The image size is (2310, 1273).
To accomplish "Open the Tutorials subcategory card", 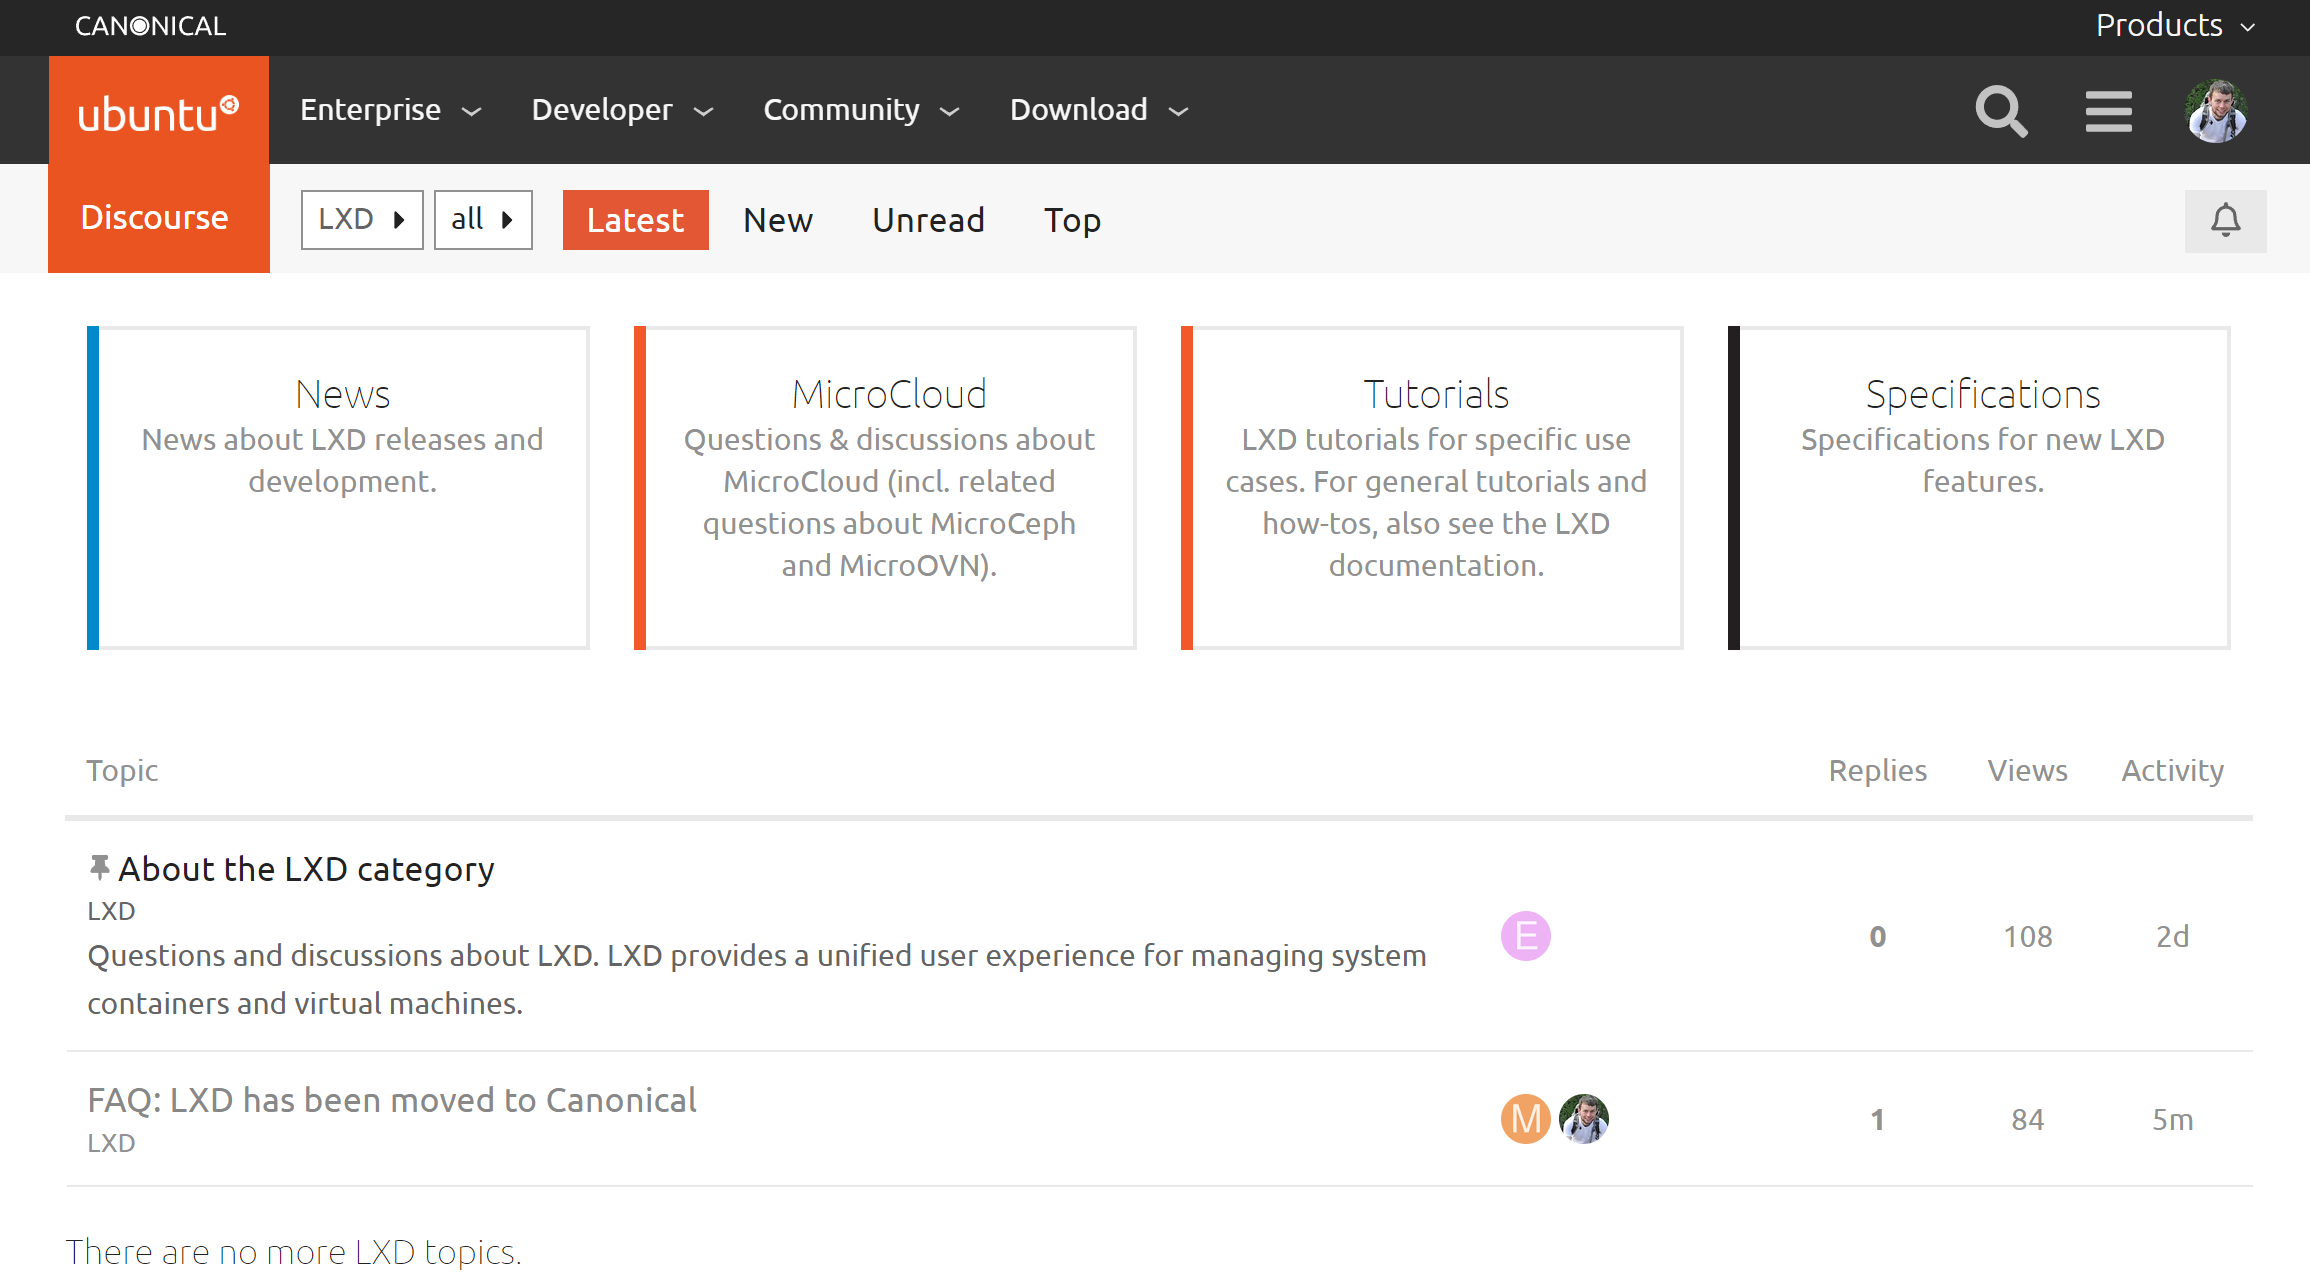I will point(1432,488).
